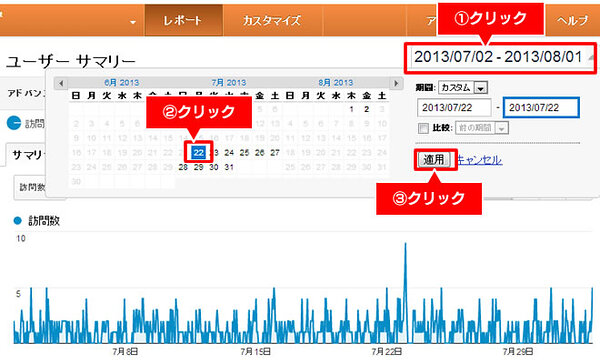Open the ヘルプ menu
The height and width of the screenshot is (364, 600).
coord(572,20)
